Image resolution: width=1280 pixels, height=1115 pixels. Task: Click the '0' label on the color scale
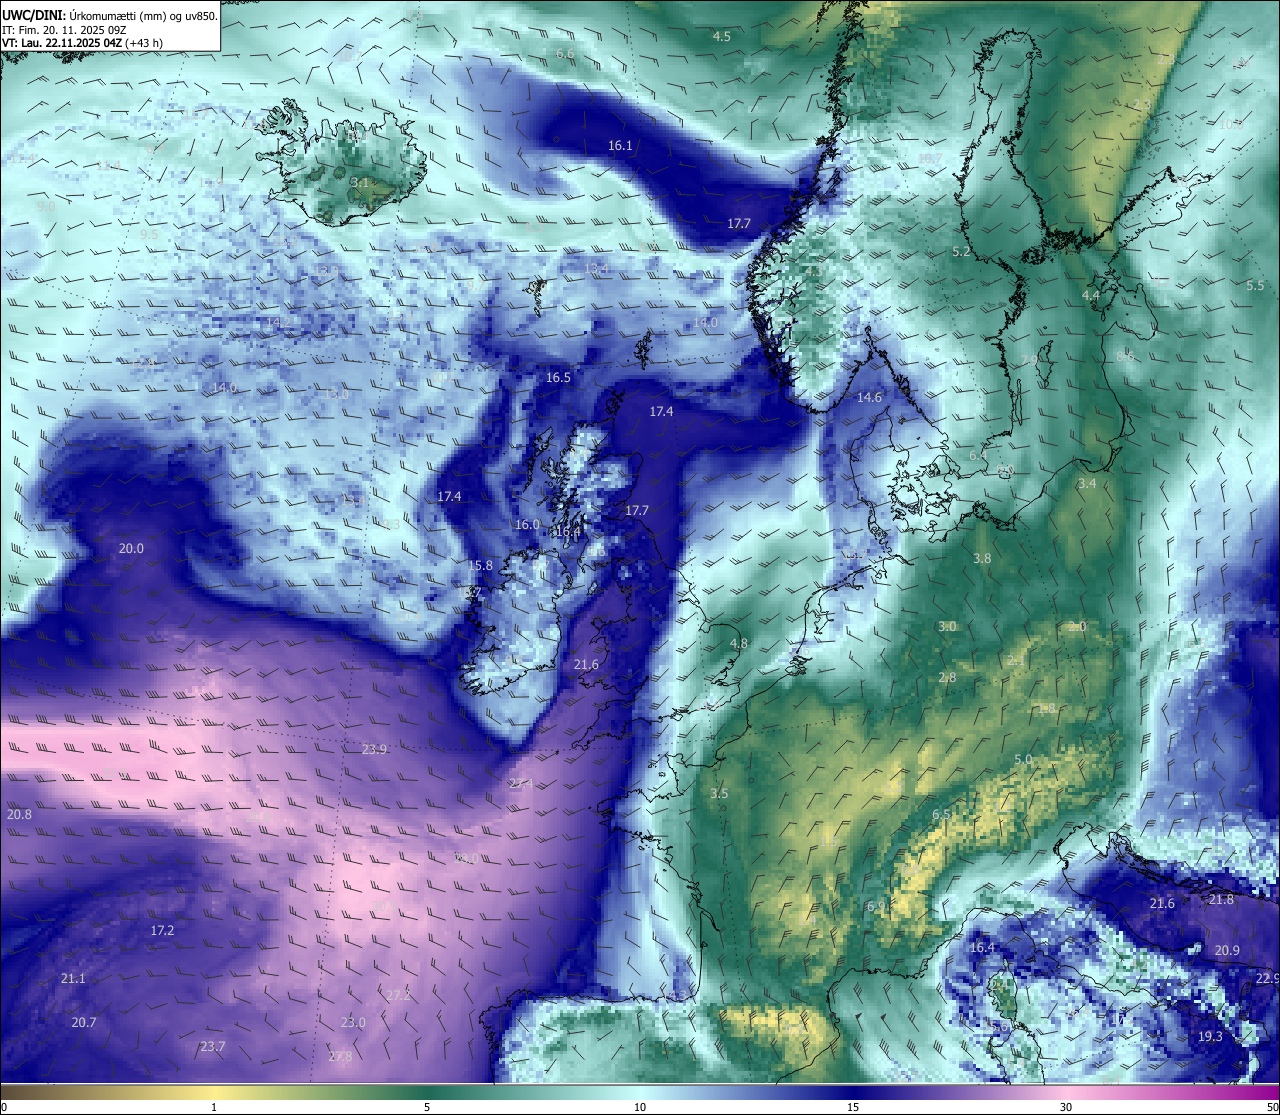point(3,1107)
